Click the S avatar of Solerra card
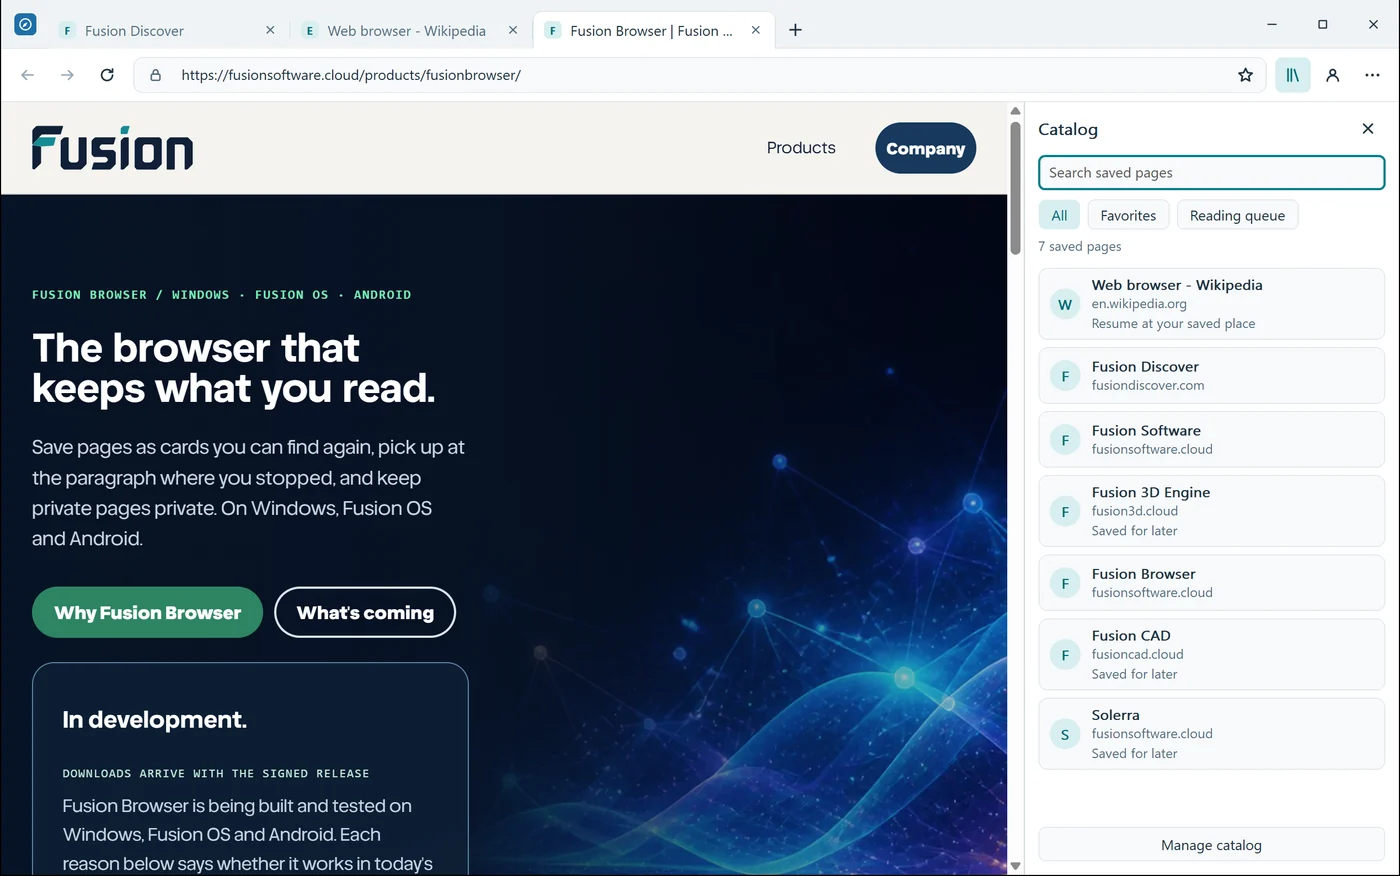This screenshot has height=876, width=1400. 1065,734
